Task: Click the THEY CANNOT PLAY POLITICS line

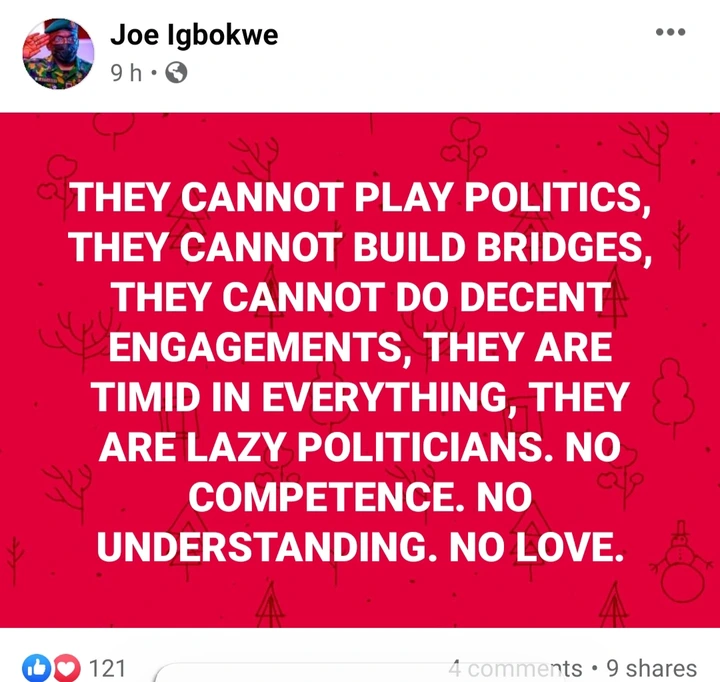Action: click(x=360, y=198)
